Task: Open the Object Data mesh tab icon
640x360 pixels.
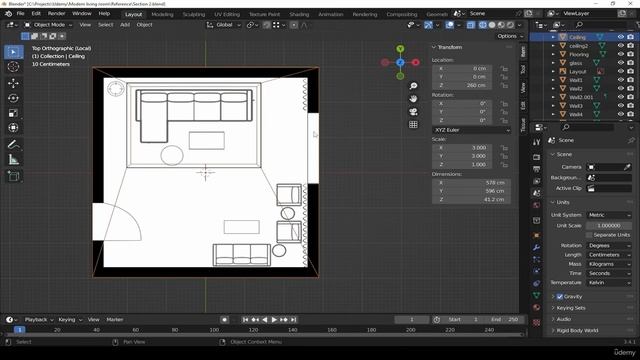Action: tap(536, 295)
